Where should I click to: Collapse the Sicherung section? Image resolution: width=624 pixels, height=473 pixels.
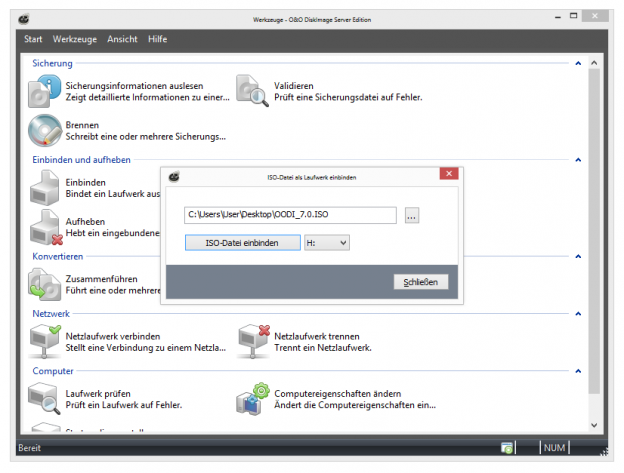pos(578,63)
